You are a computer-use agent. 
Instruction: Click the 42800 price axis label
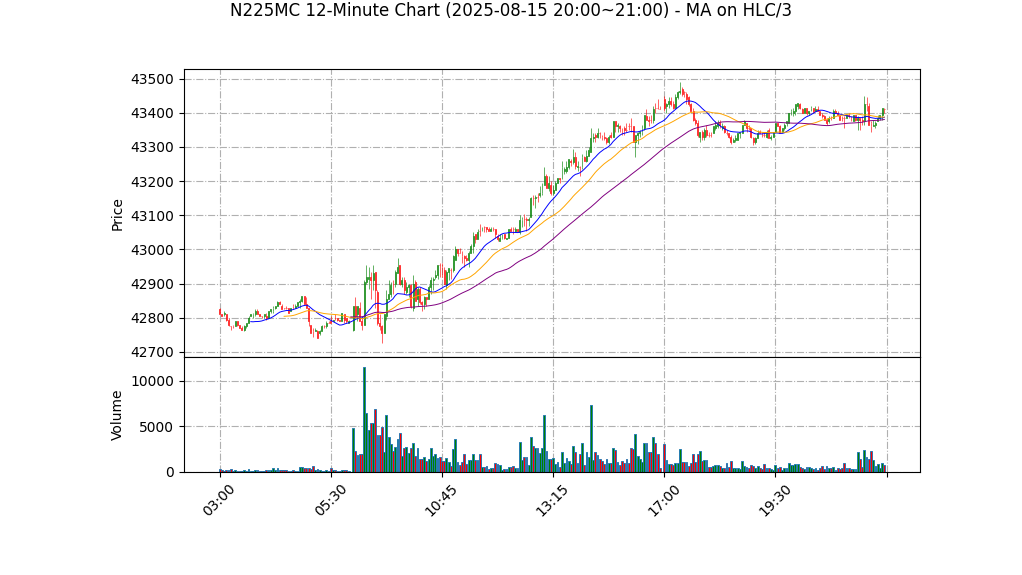click(153, 318)
